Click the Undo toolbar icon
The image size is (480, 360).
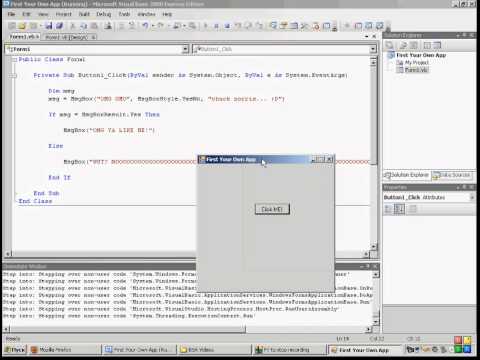(145, 26)
